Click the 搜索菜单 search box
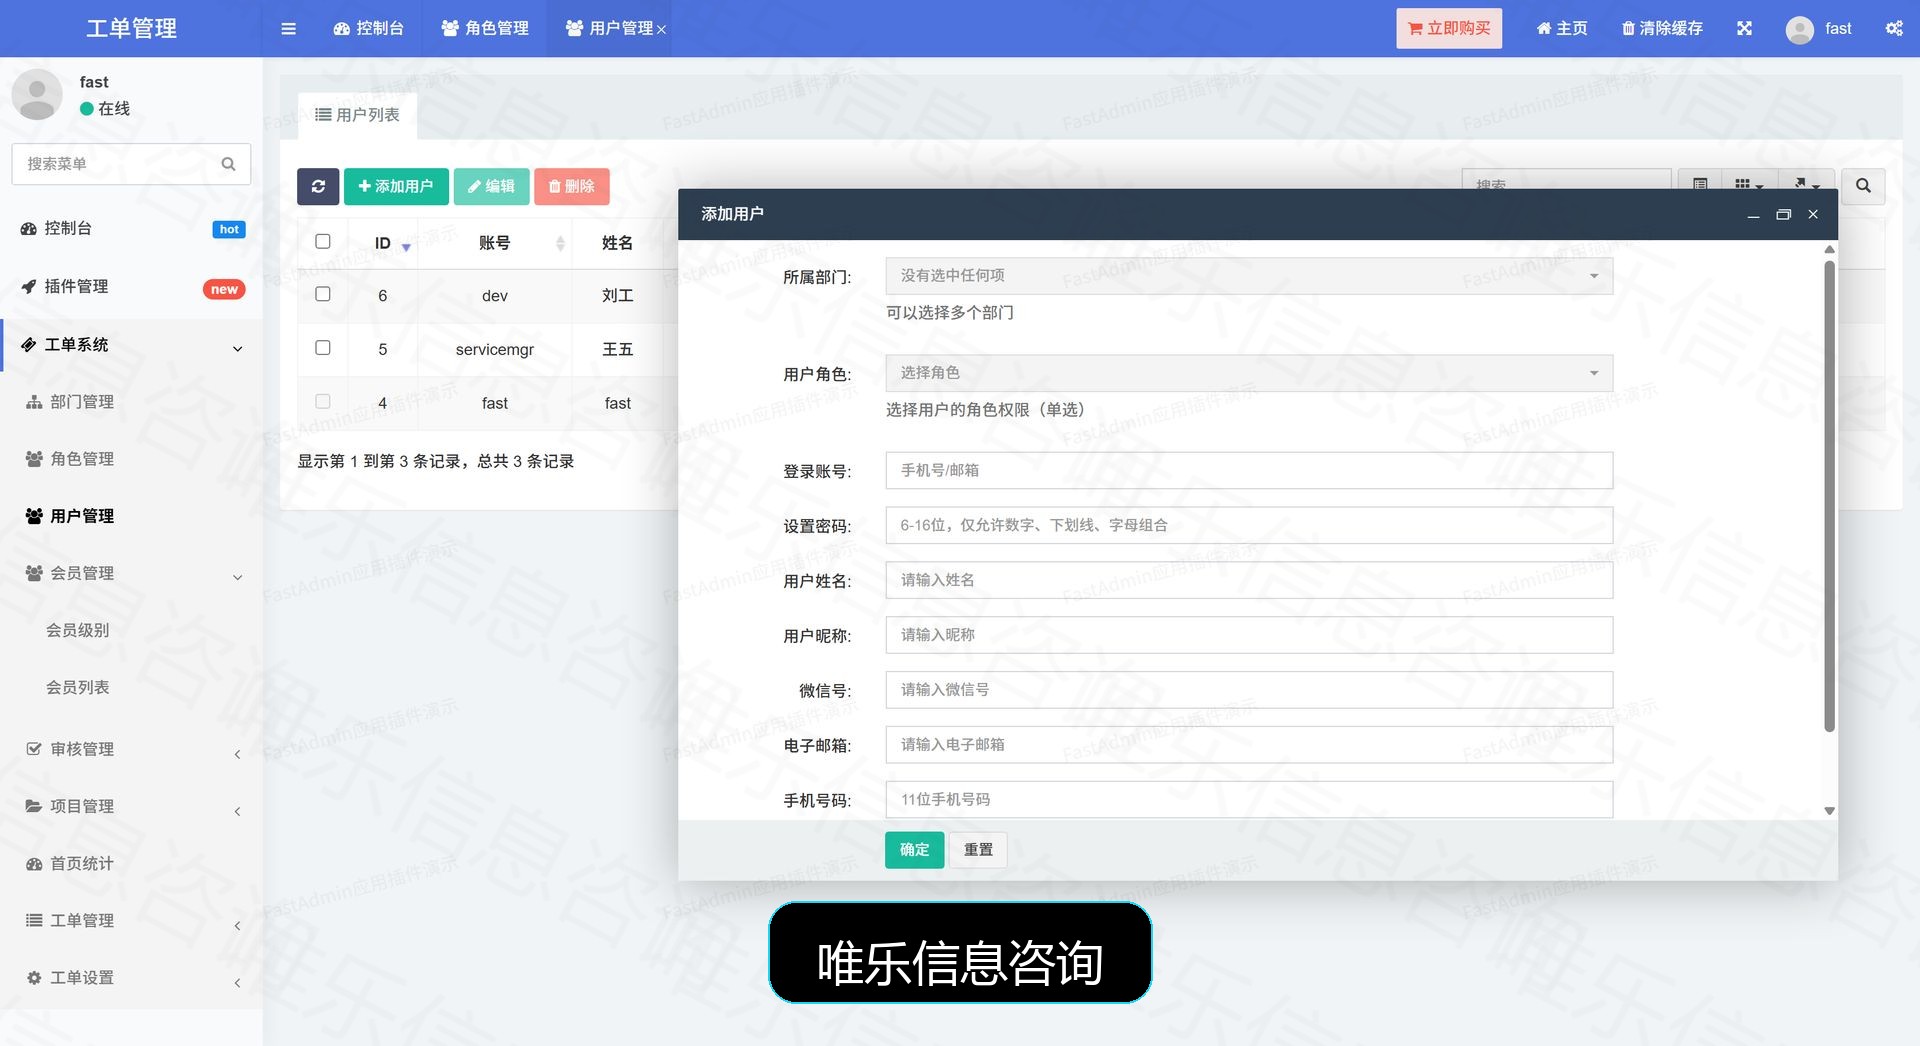 [131, 164]
